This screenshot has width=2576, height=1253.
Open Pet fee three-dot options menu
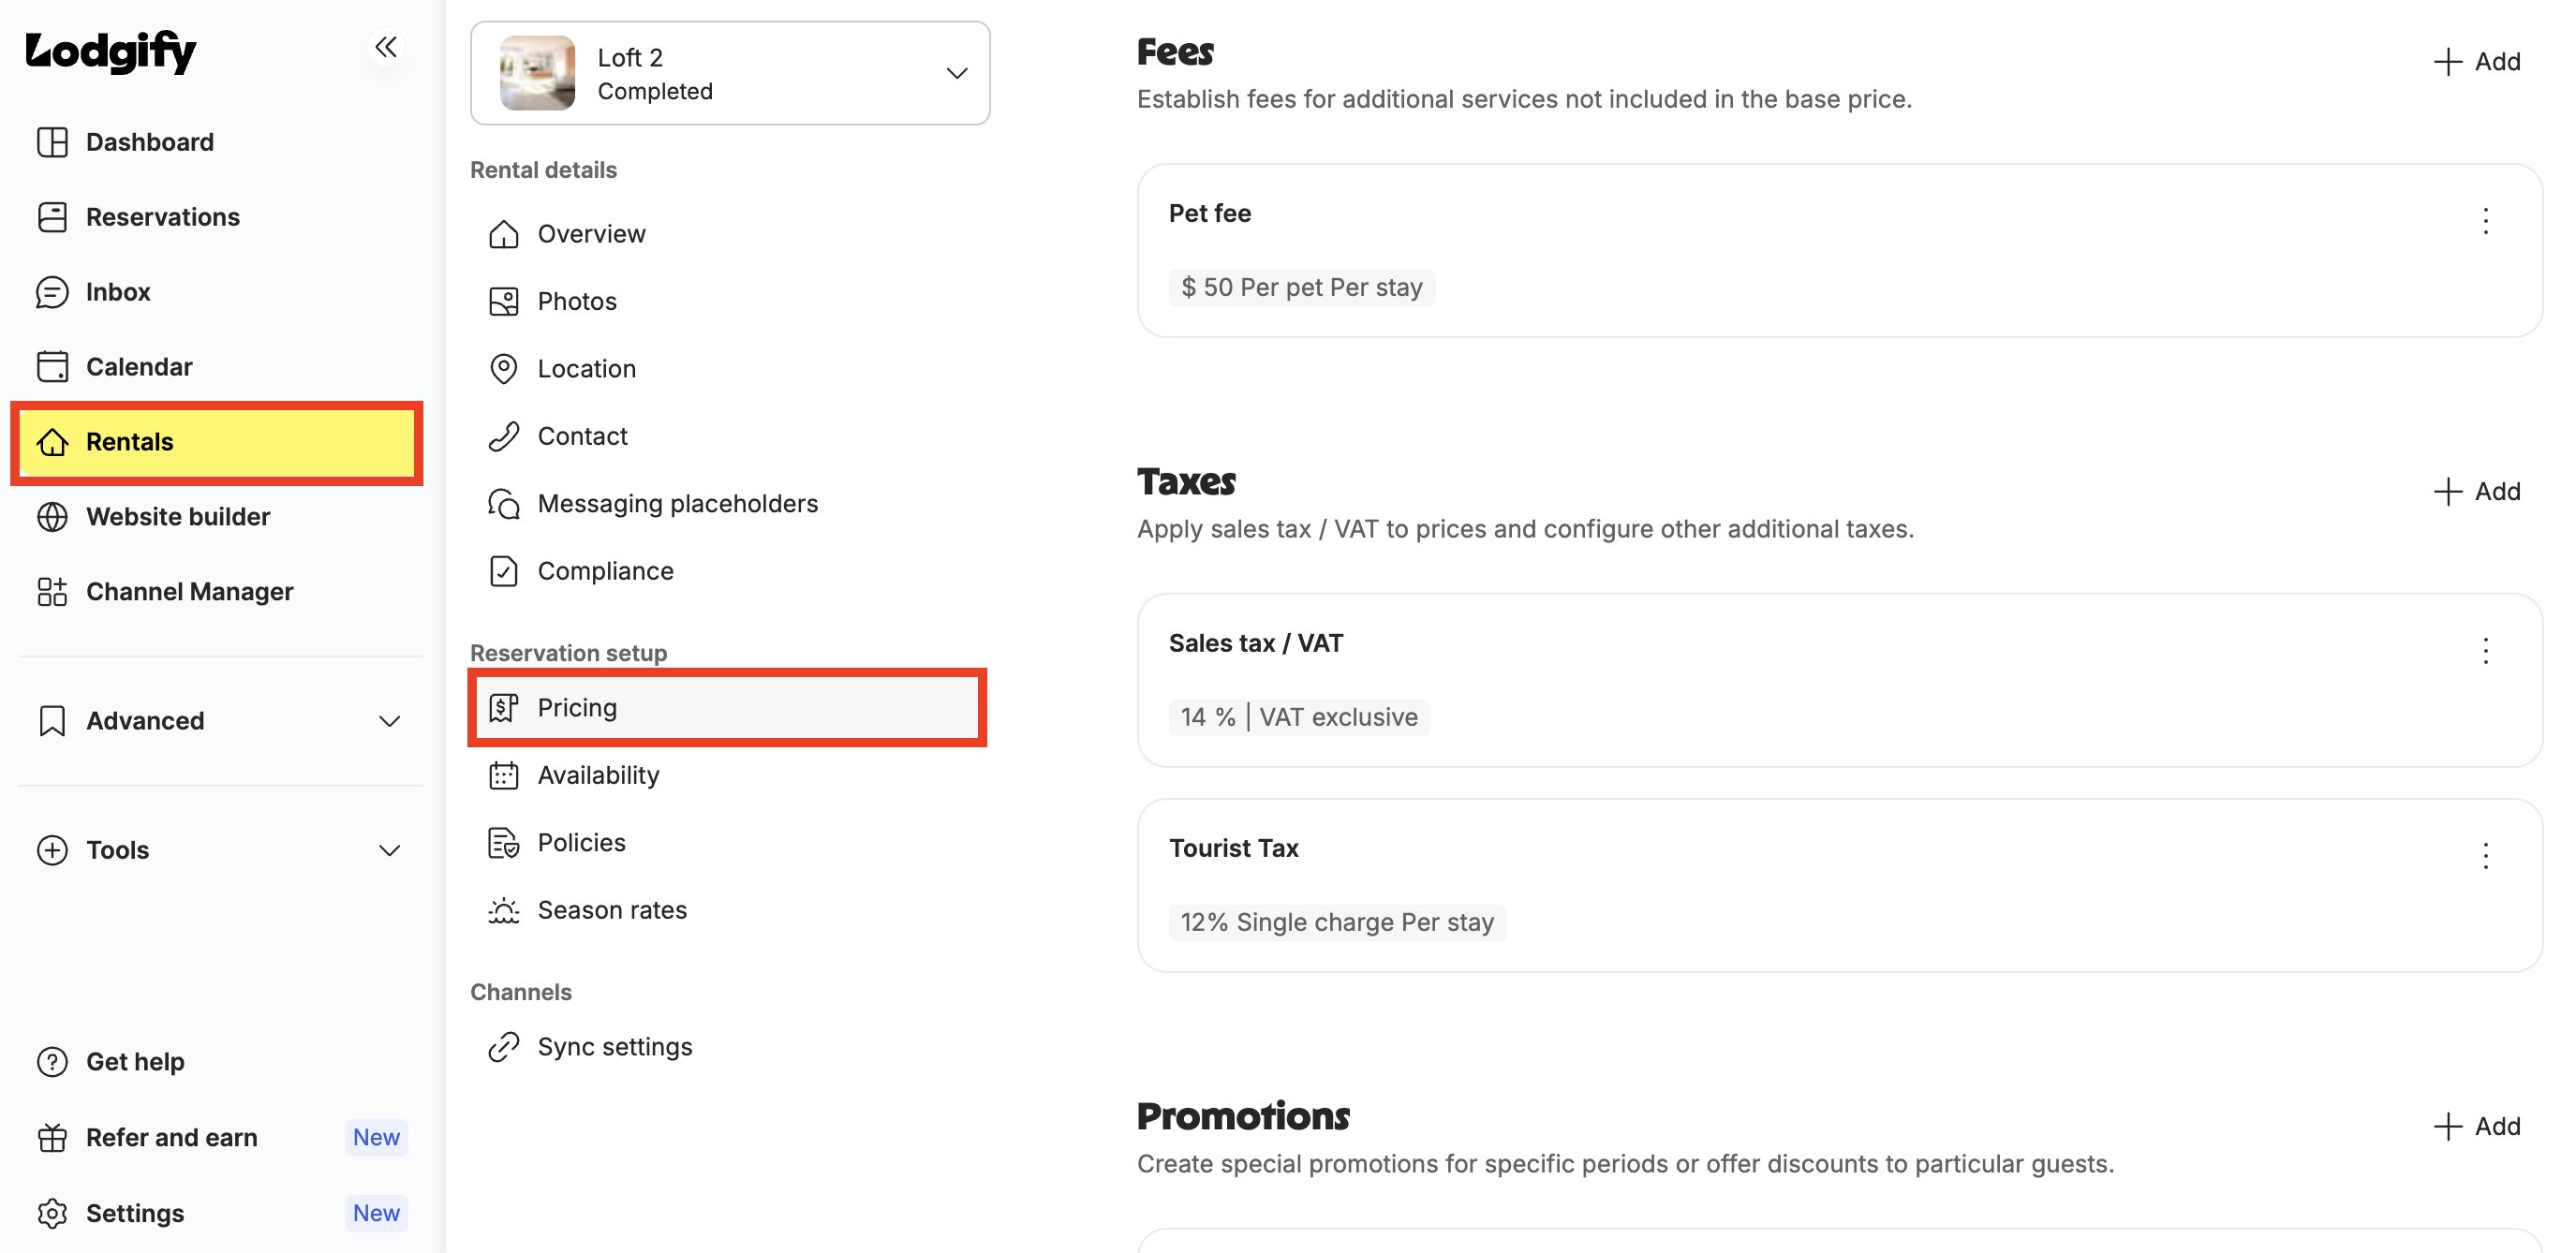[2485, 221]
